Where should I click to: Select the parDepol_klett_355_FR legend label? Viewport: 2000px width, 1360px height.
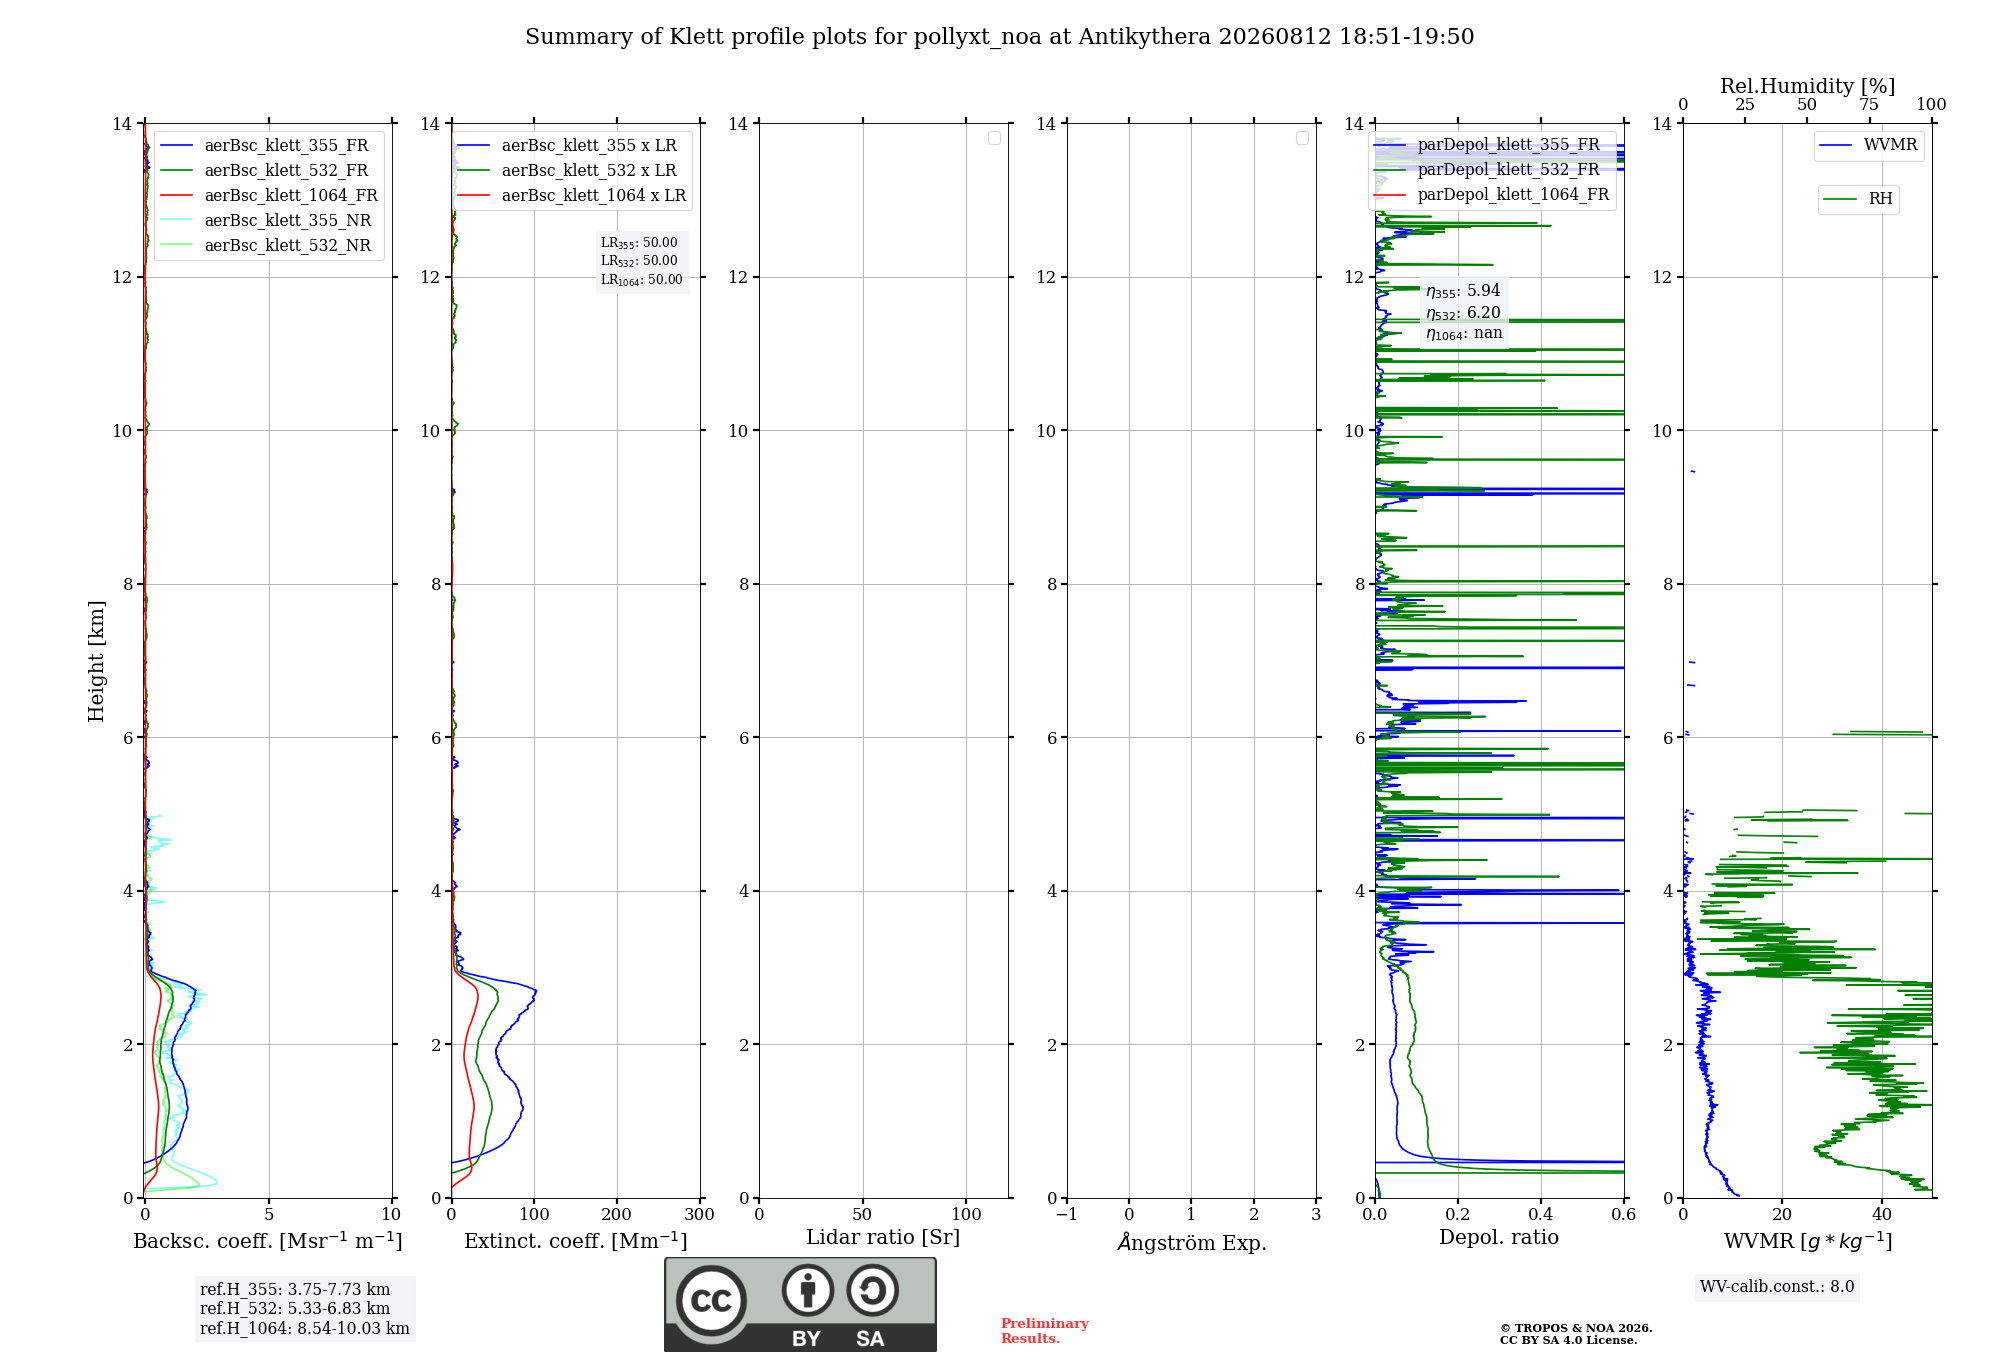pyautogui.click(x=1508, y=145)
